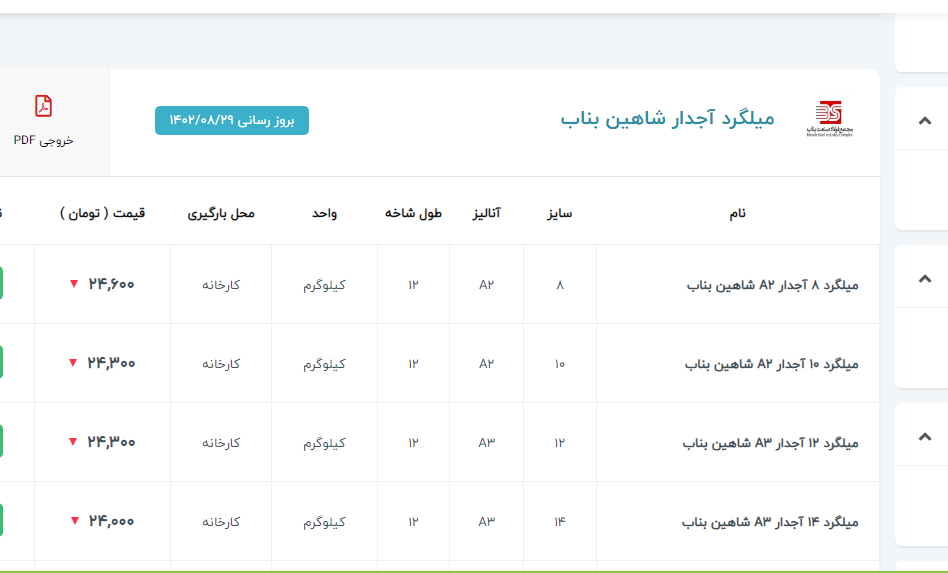Click red price arrow in 14 mm rebar row
Viewport: 948px width, 573px height.
click(73, 521)
